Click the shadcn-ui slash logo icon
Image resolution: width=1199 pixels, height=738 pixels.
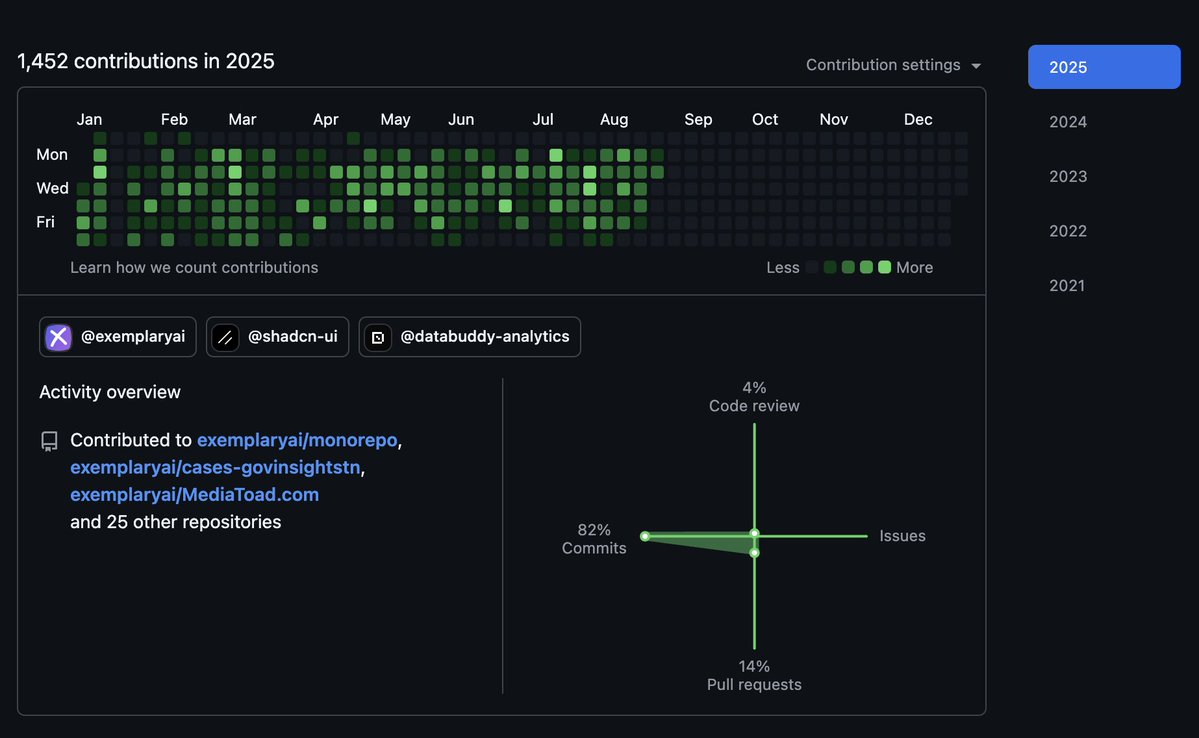(225, 337)
